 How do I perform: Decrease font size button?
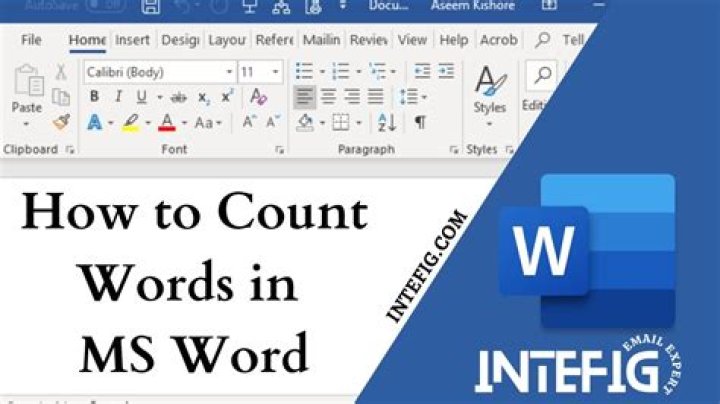coord(273,122)
